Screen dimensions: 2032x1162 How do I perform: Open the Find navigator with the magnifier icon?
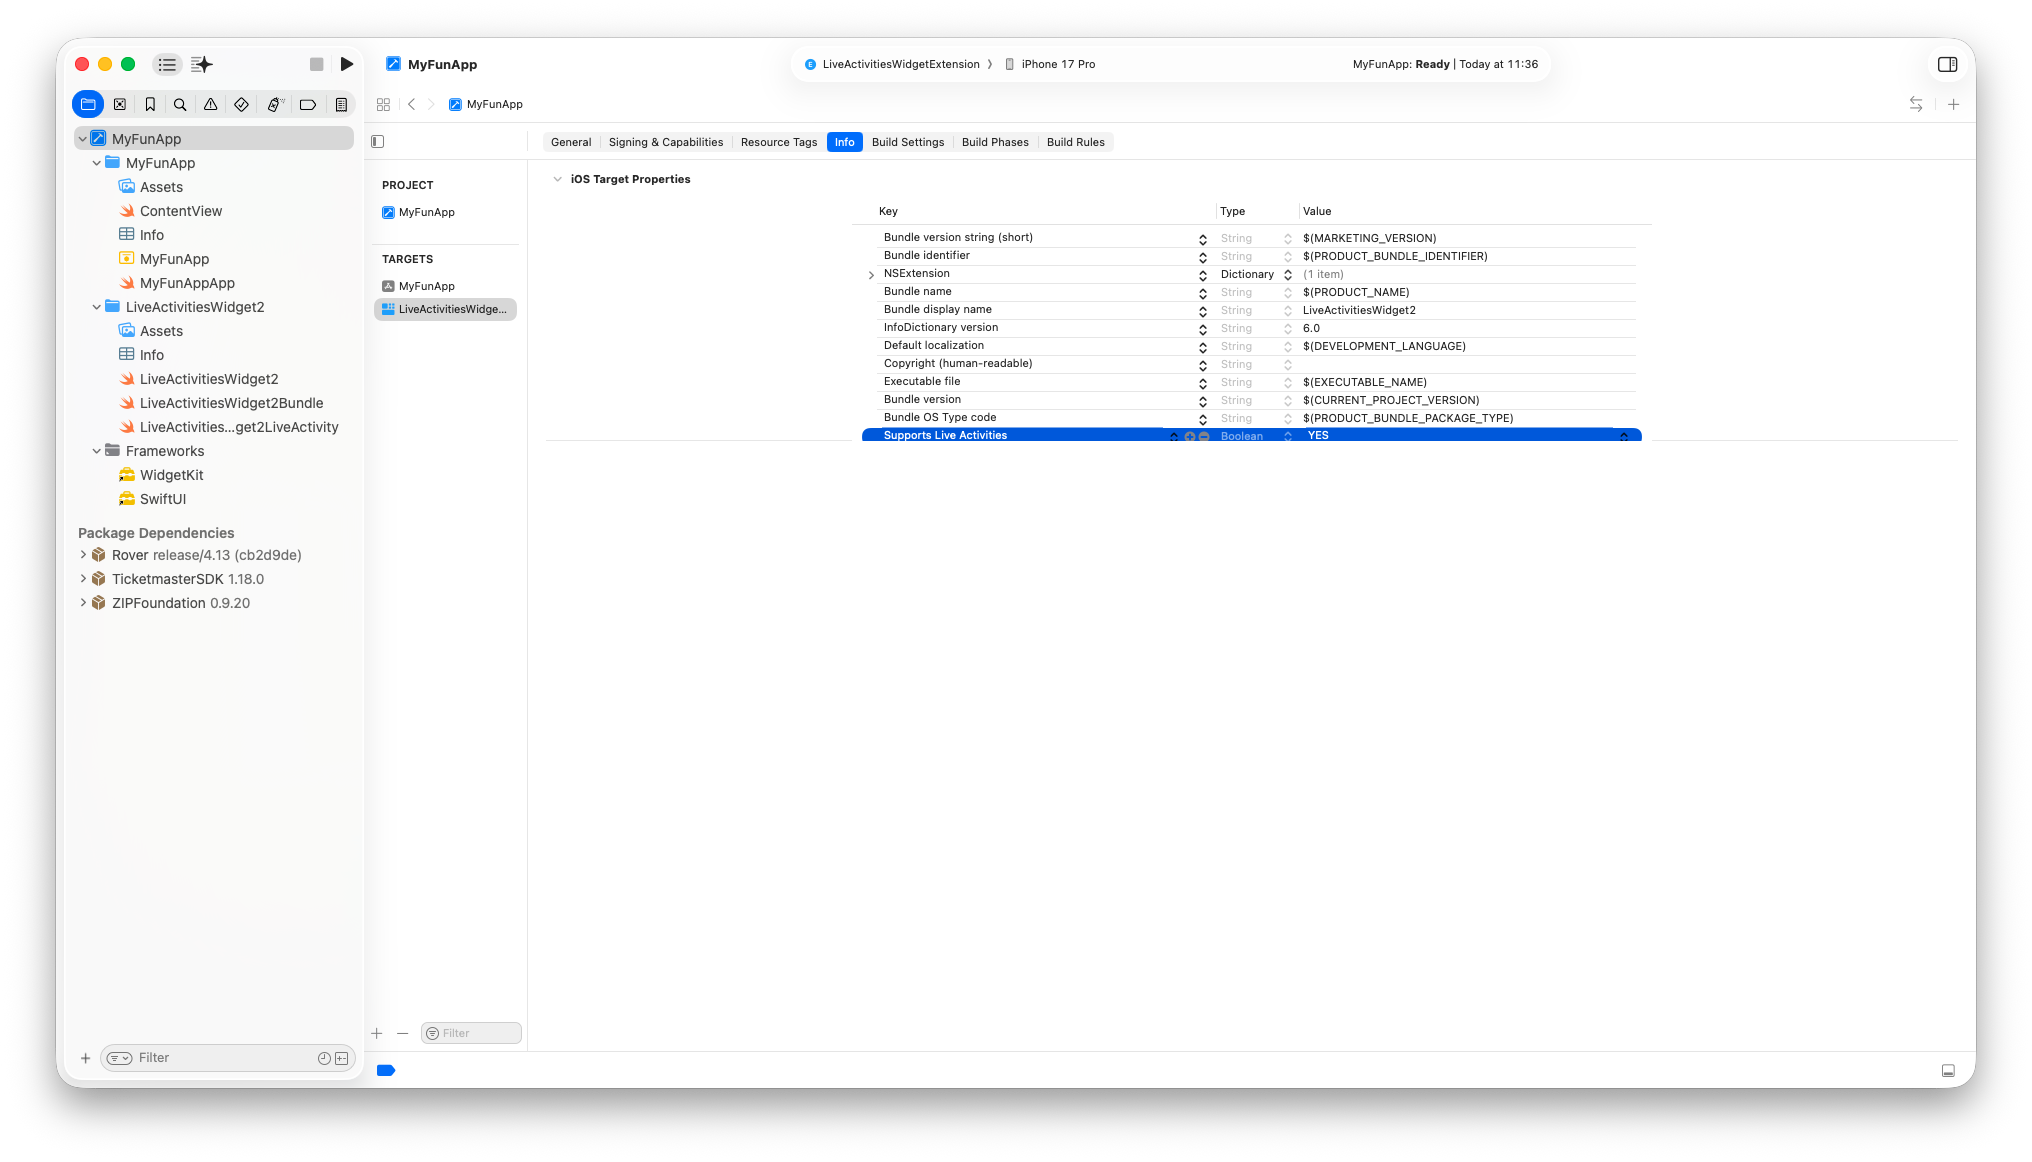pos(180,104)
